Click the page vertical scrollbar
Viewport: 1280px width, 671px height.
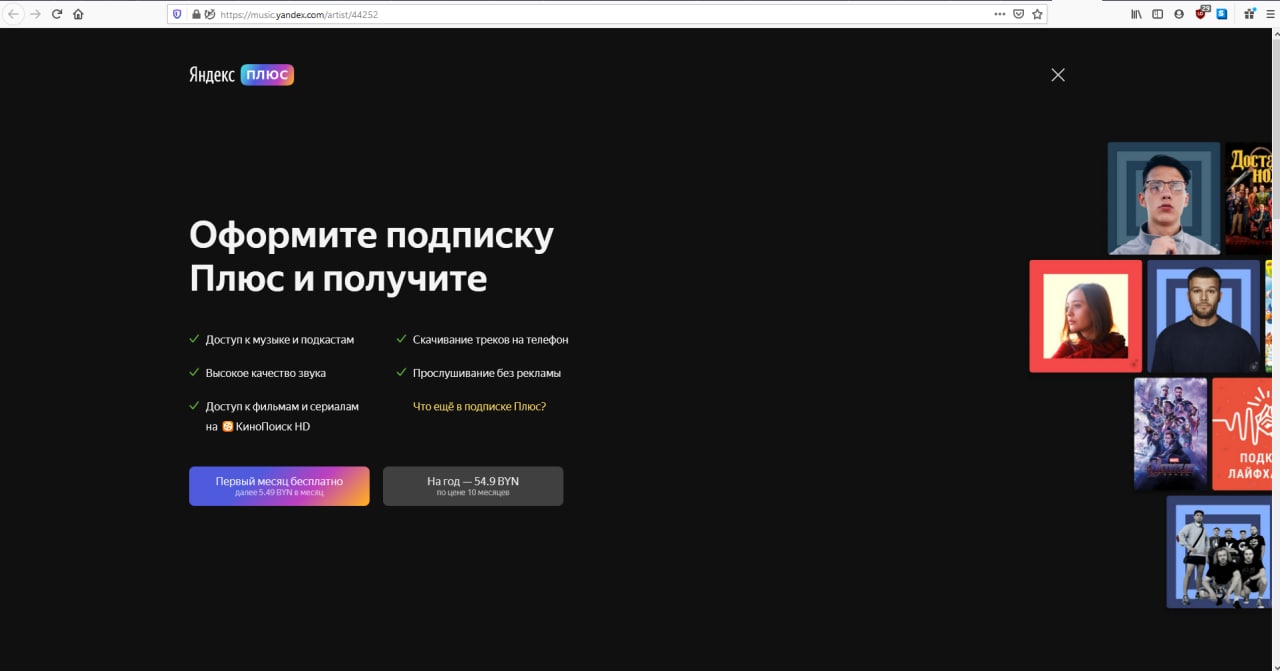pyautogui.click(x=1276, y=350)
